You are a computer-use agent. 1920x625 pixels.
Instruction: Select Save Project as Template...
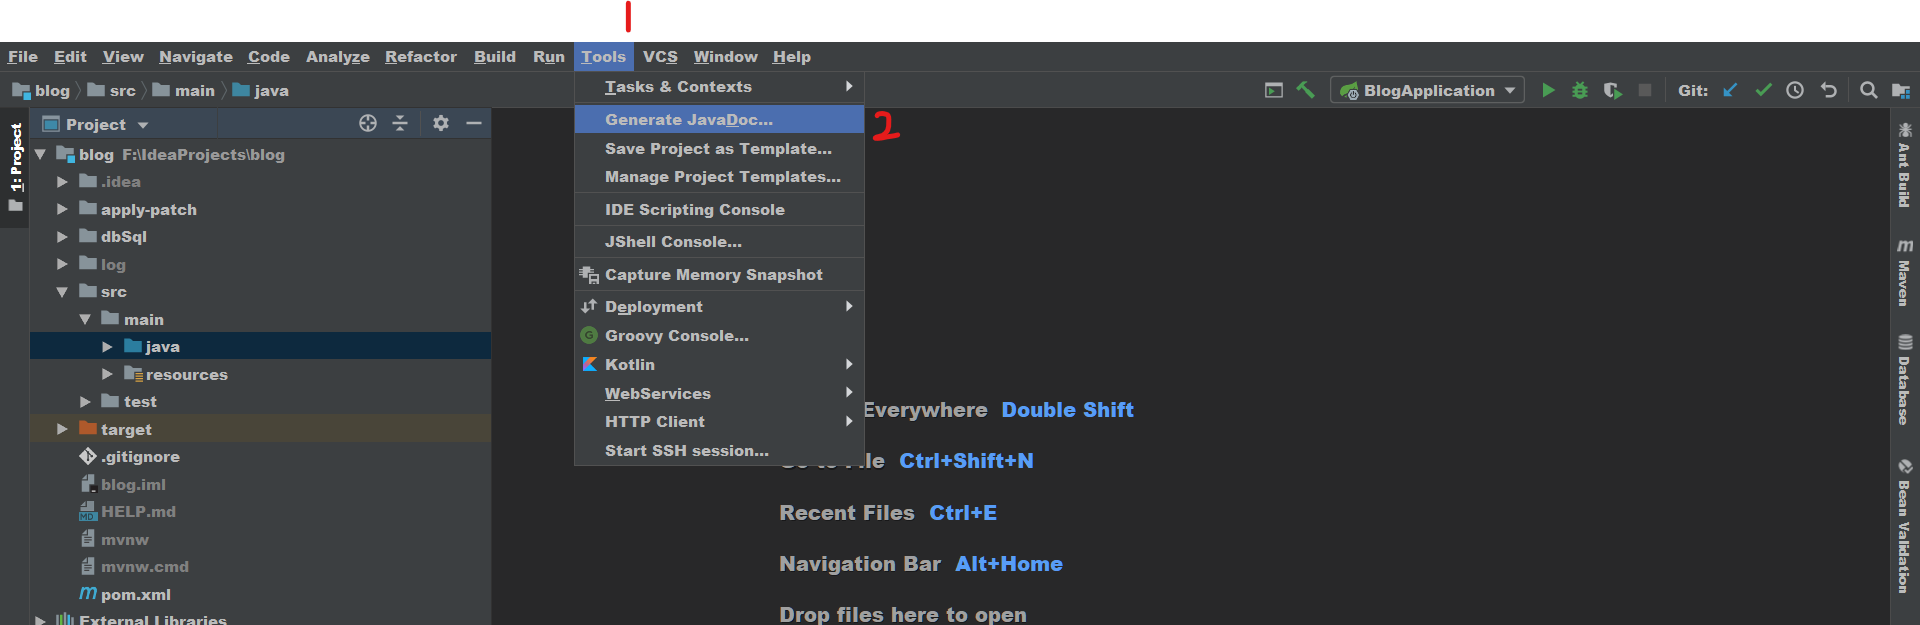719,149
